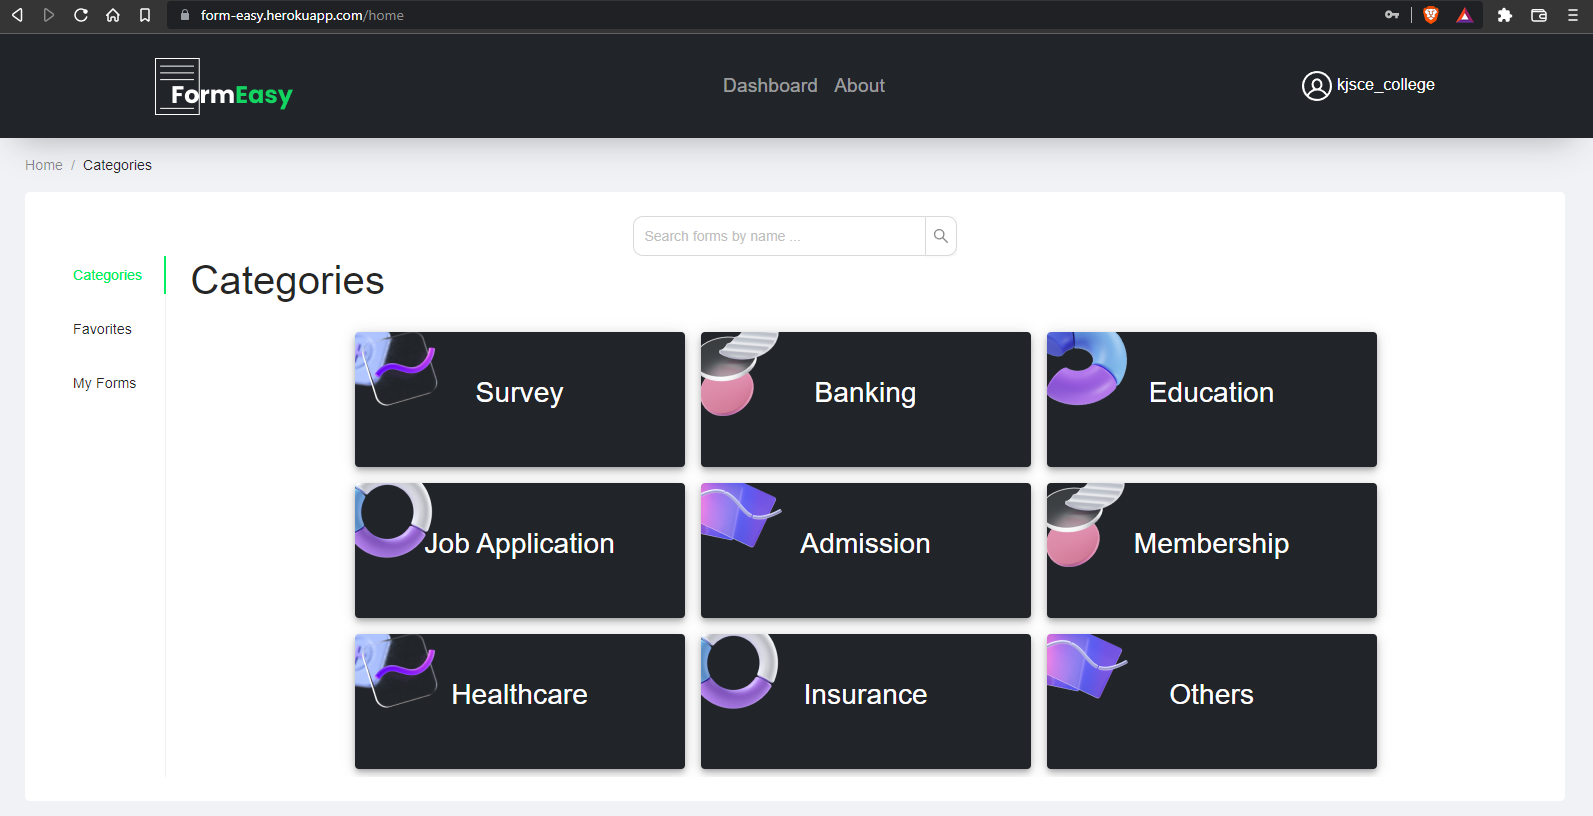Click the kjsce_college username

tap(1385, 85)
